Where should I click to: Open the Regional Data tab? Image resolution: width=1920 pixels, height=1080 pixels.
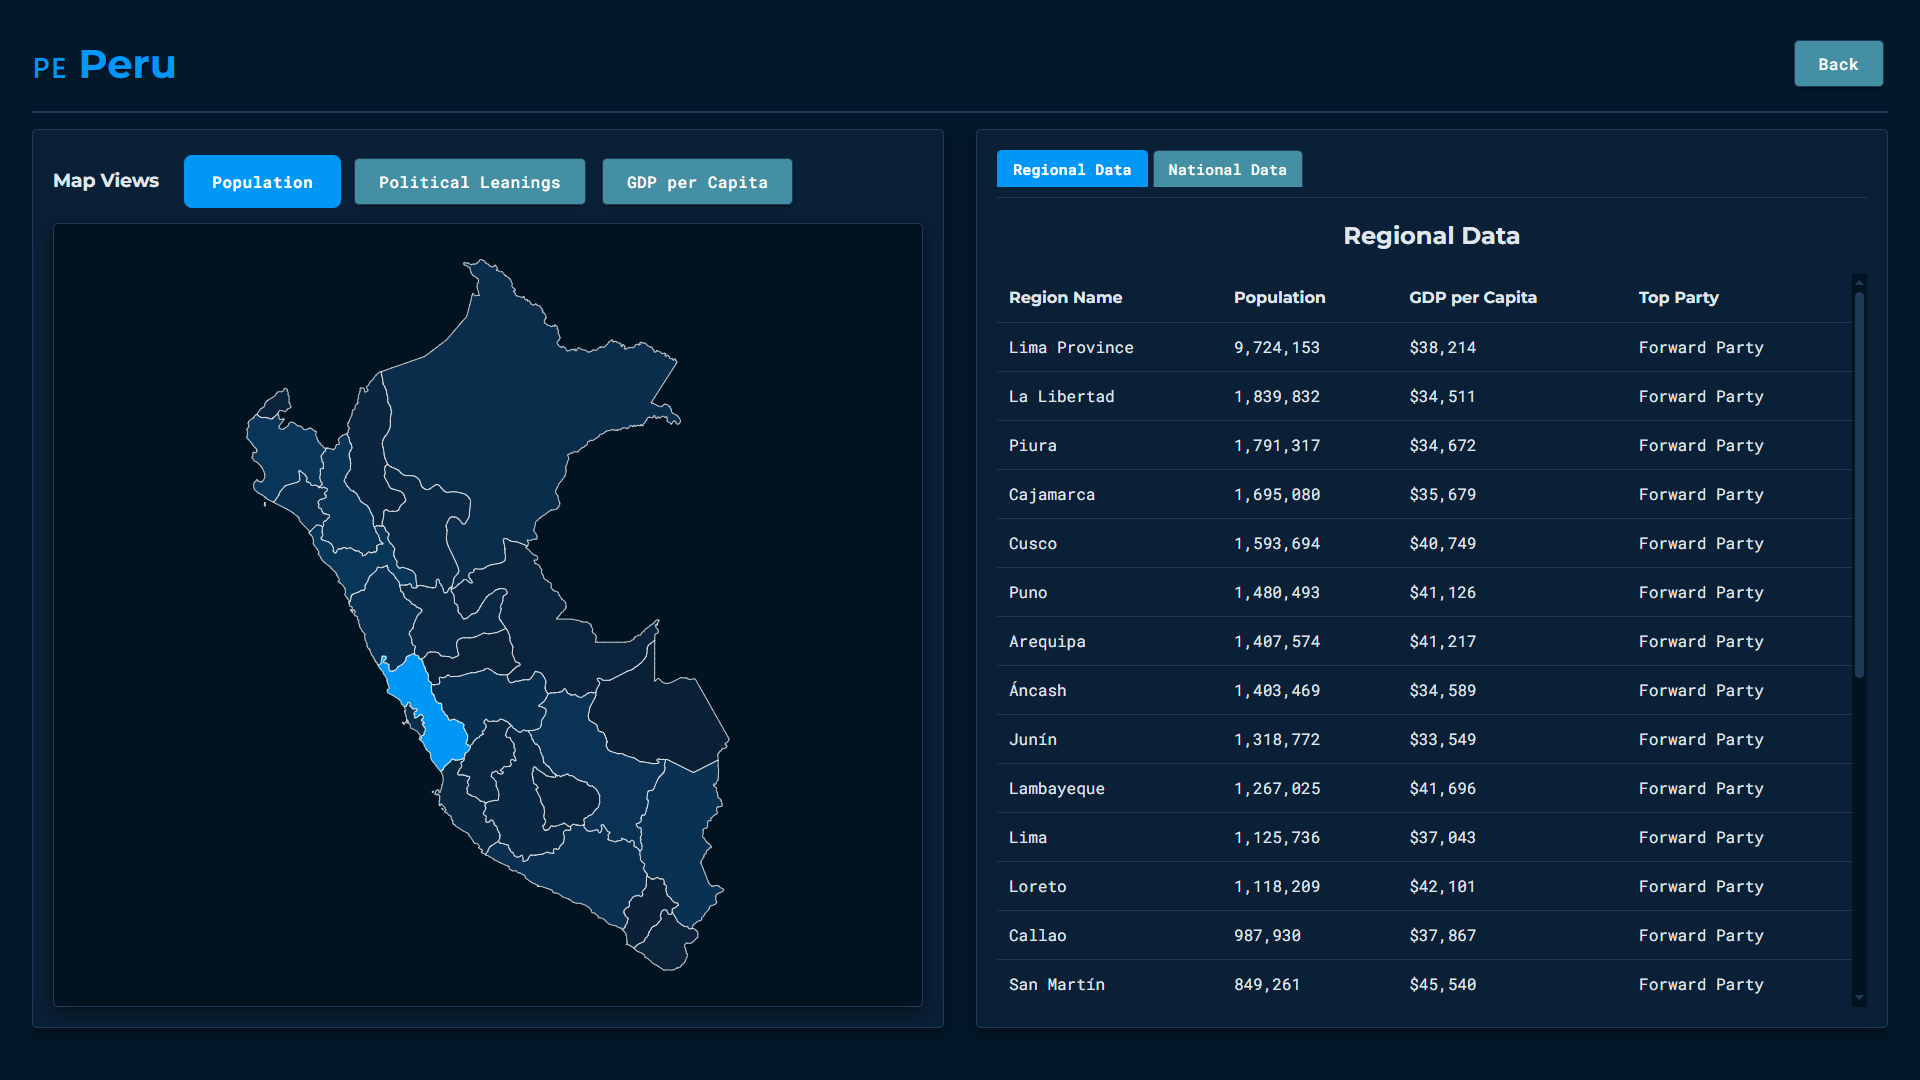pyautogui.click(x=1071, y=169)
